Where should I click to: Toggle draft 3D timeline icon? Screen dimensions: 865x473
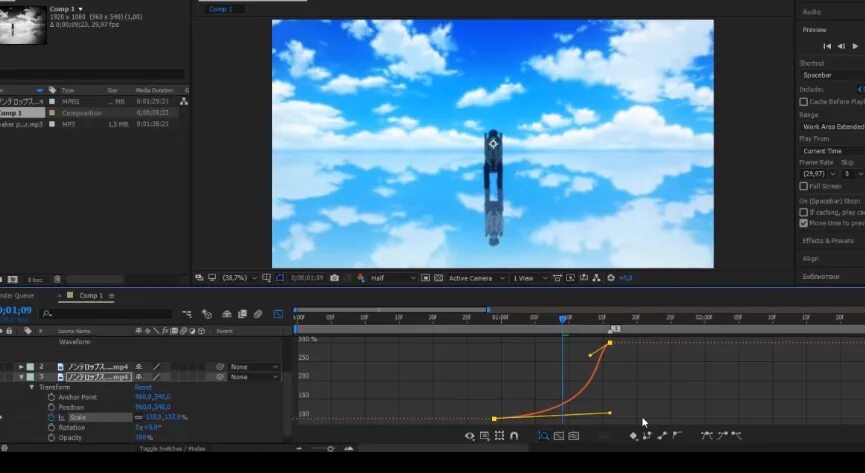click(207, 314)
